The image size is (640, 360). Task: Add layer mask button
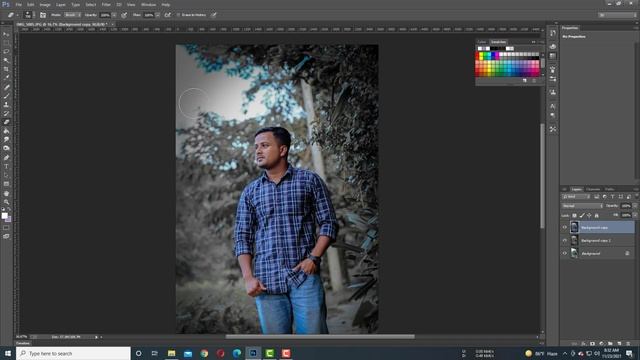coord(592,344)
